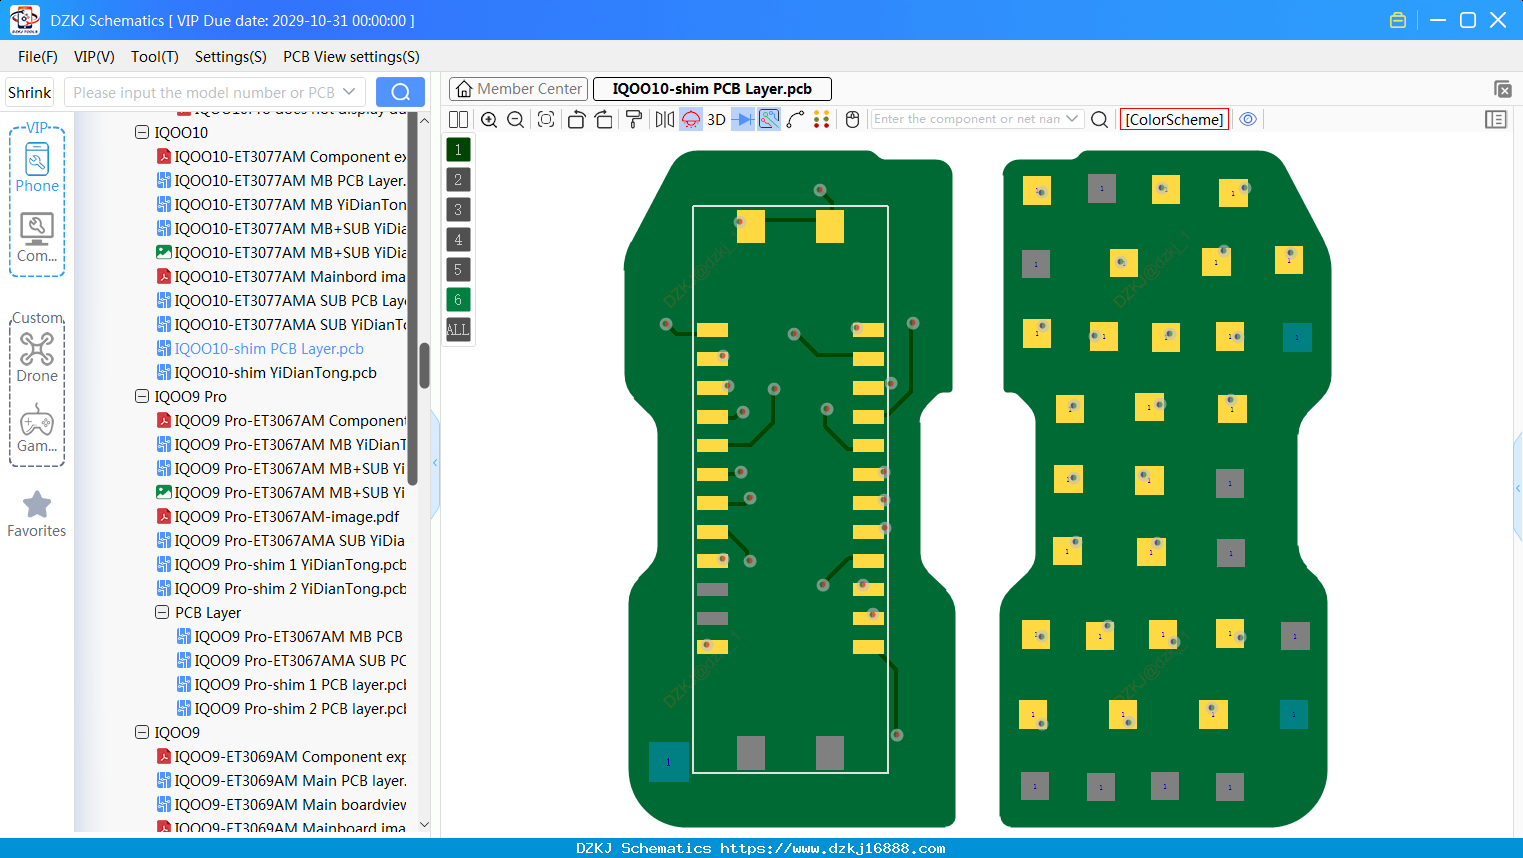Open Favorites
1523x858 pixels.
pos(37,514)
